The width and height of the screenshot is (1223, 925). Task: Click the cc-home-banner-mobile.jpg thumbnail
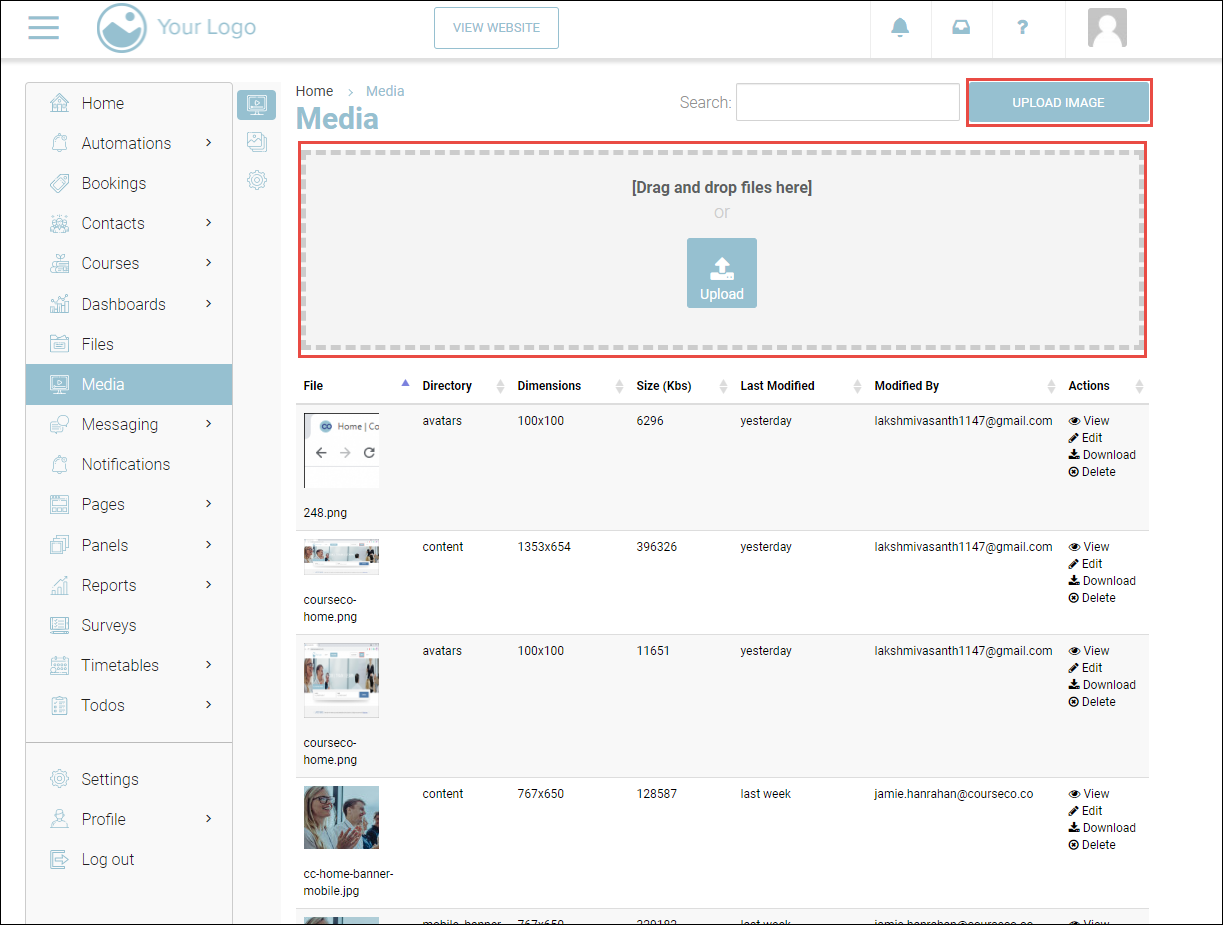point(341,817)
